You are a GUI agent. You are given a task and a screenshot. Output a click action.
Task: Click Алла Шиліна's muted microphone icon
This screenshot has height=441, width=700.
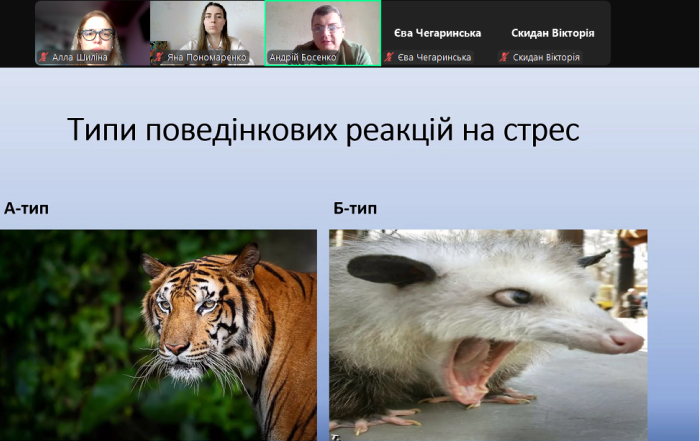pyautogui.click(x=43, y=58)
